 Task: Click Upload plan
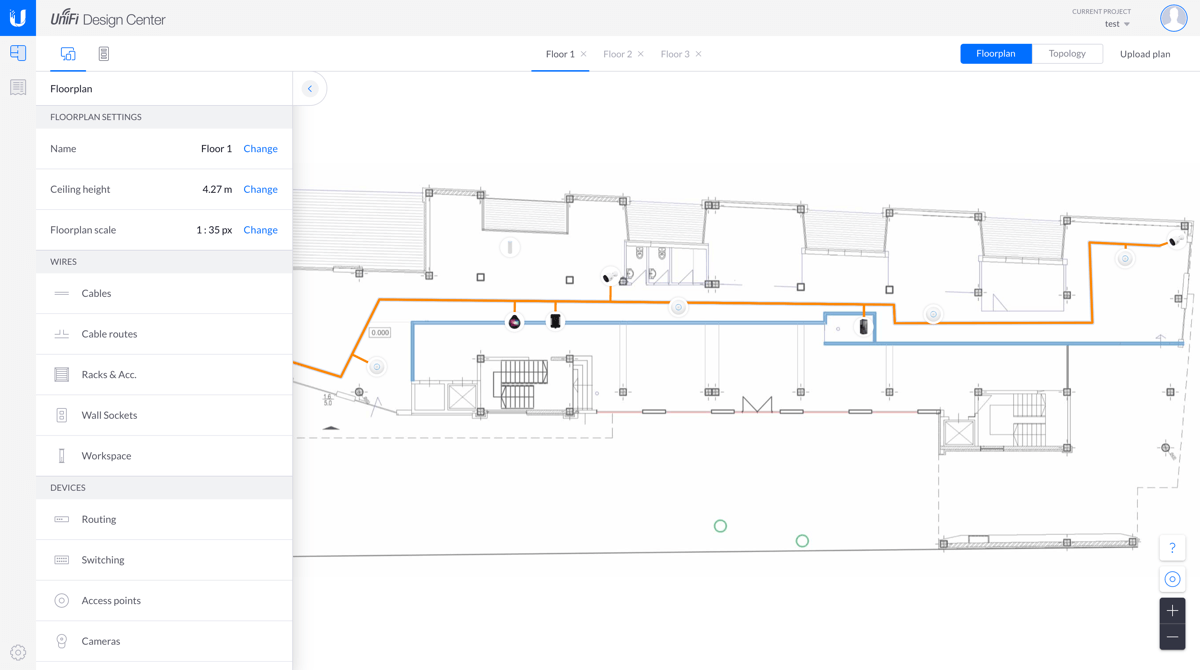1144,54
